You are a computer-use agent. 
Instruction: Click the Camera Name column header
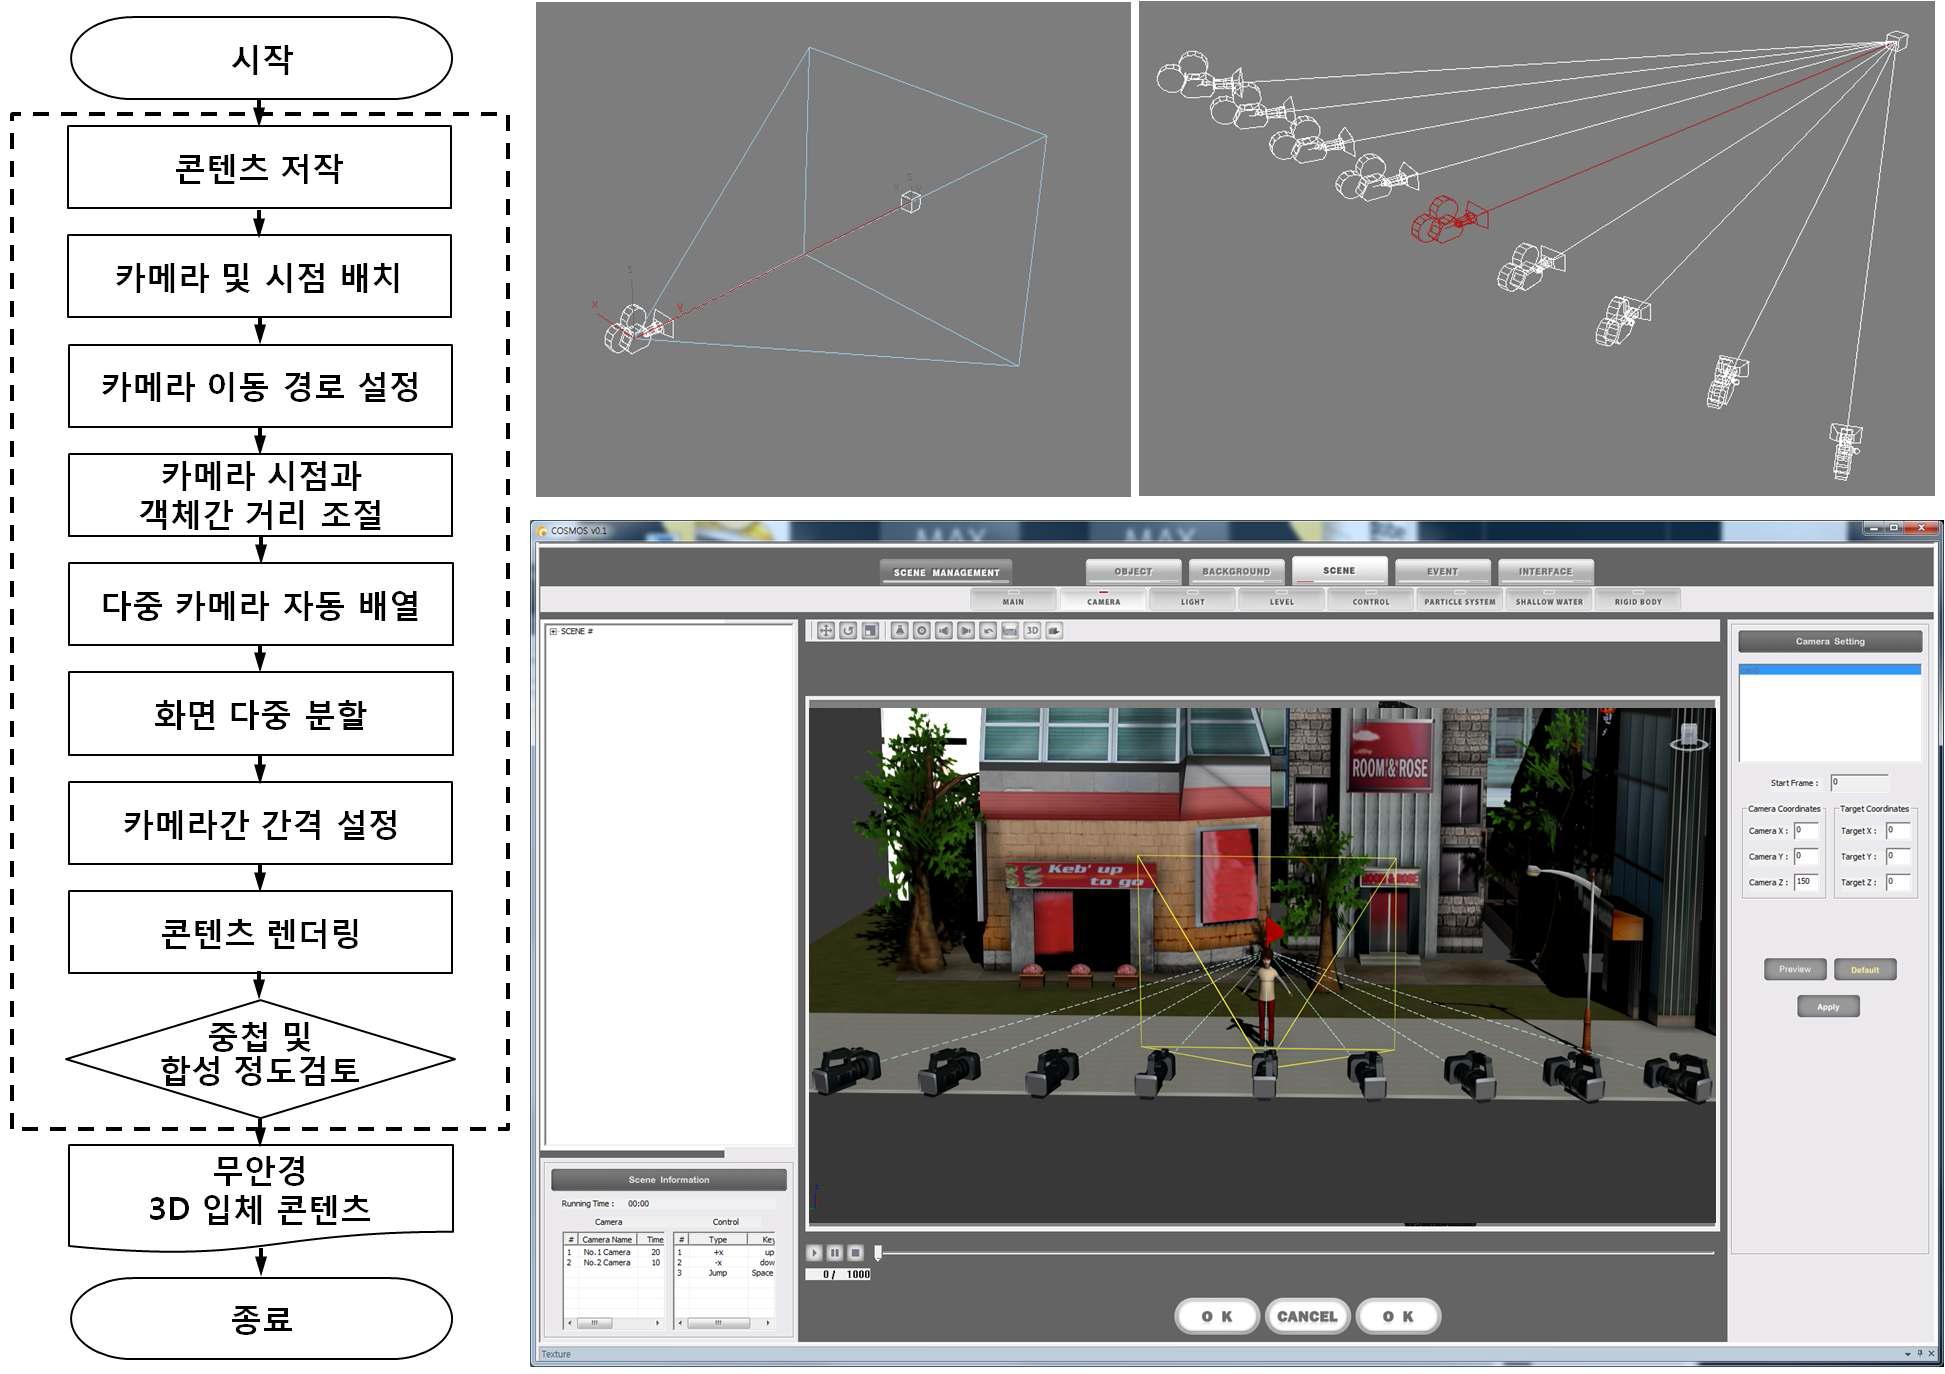(607, 1240)
